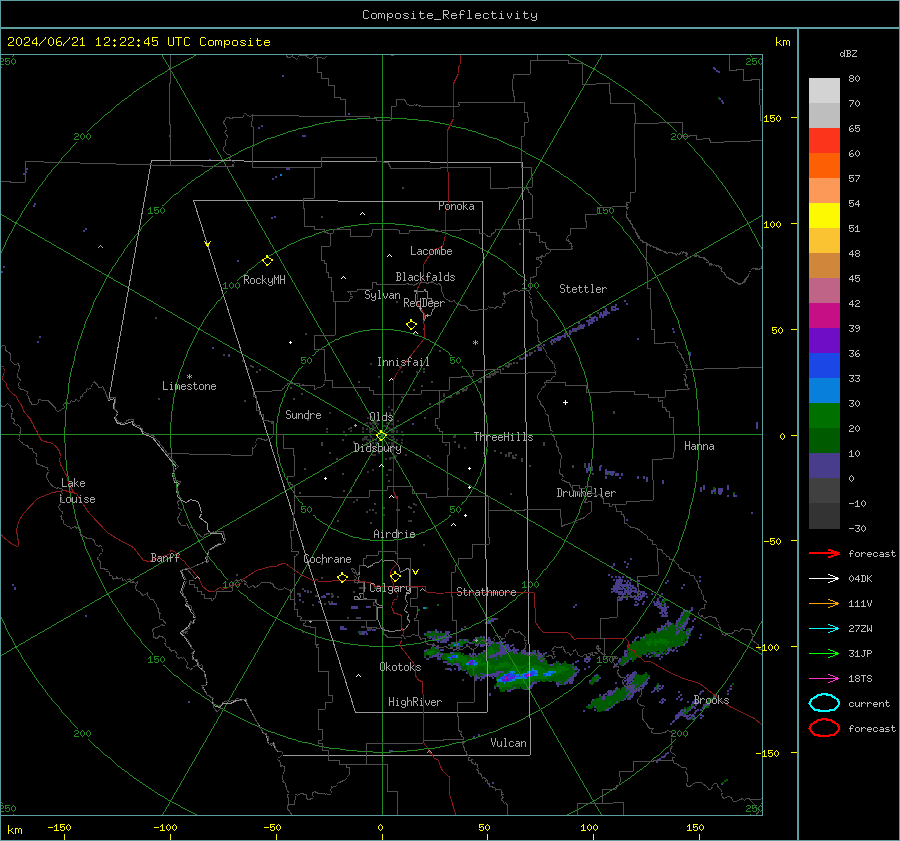This screenshot has height=841, width=900.
Task: Click the -100 label on right axis
Action: pos(767,648)
